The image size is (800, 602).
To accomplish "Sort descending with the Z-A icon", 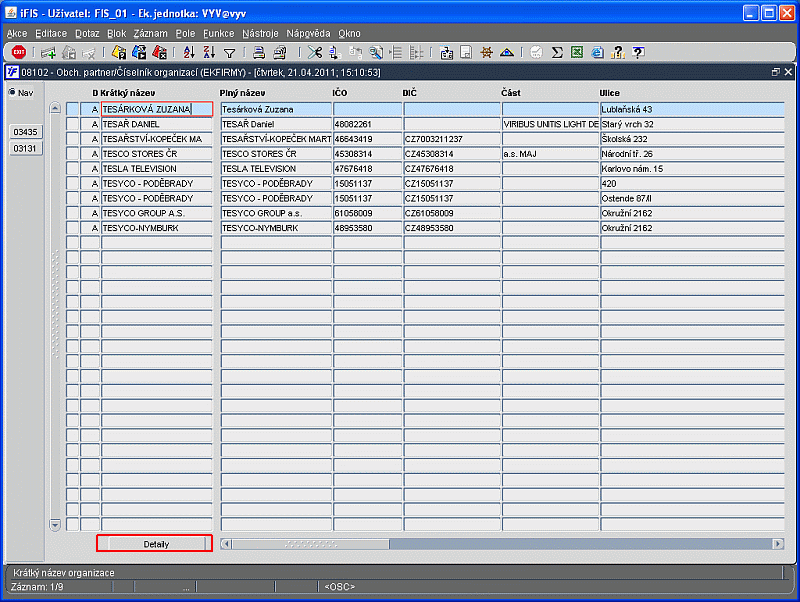I will 209,52.
